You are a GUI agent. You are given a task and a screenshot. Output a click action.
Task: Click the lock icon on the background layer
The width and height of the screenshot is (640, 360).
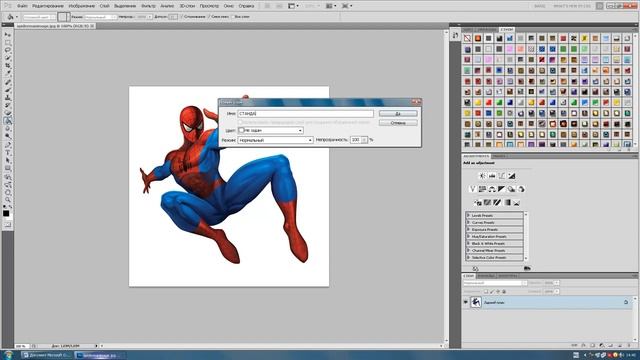626,302
